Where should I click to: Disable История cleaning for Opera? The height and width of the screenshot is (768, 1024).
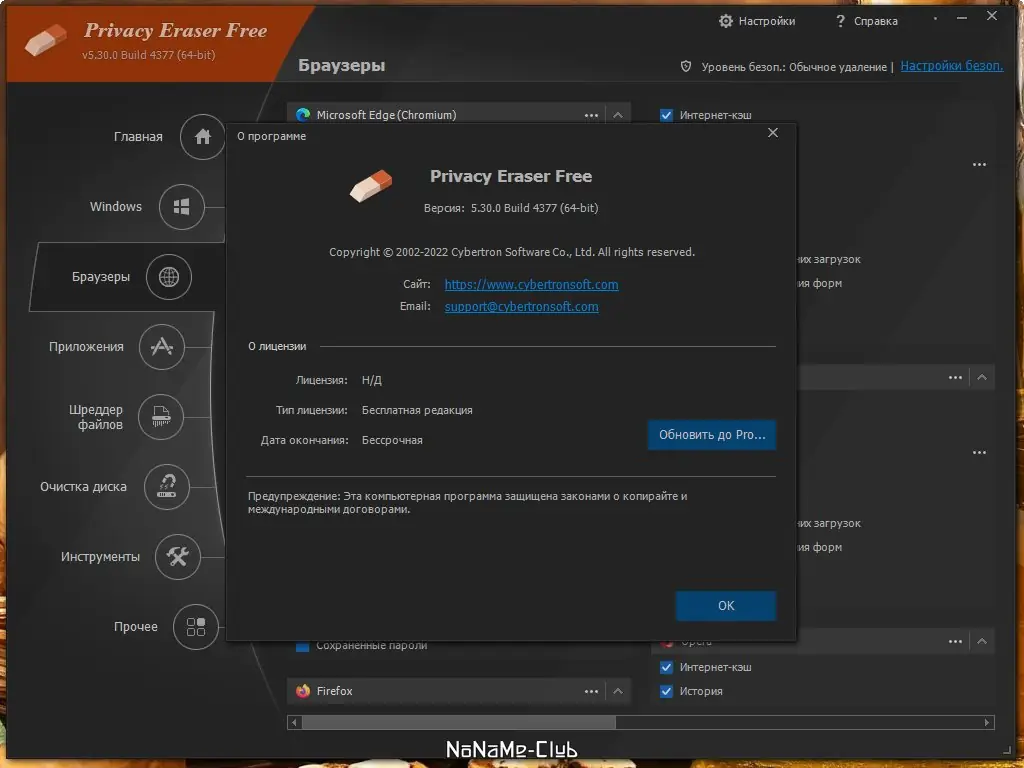(666, 691)
